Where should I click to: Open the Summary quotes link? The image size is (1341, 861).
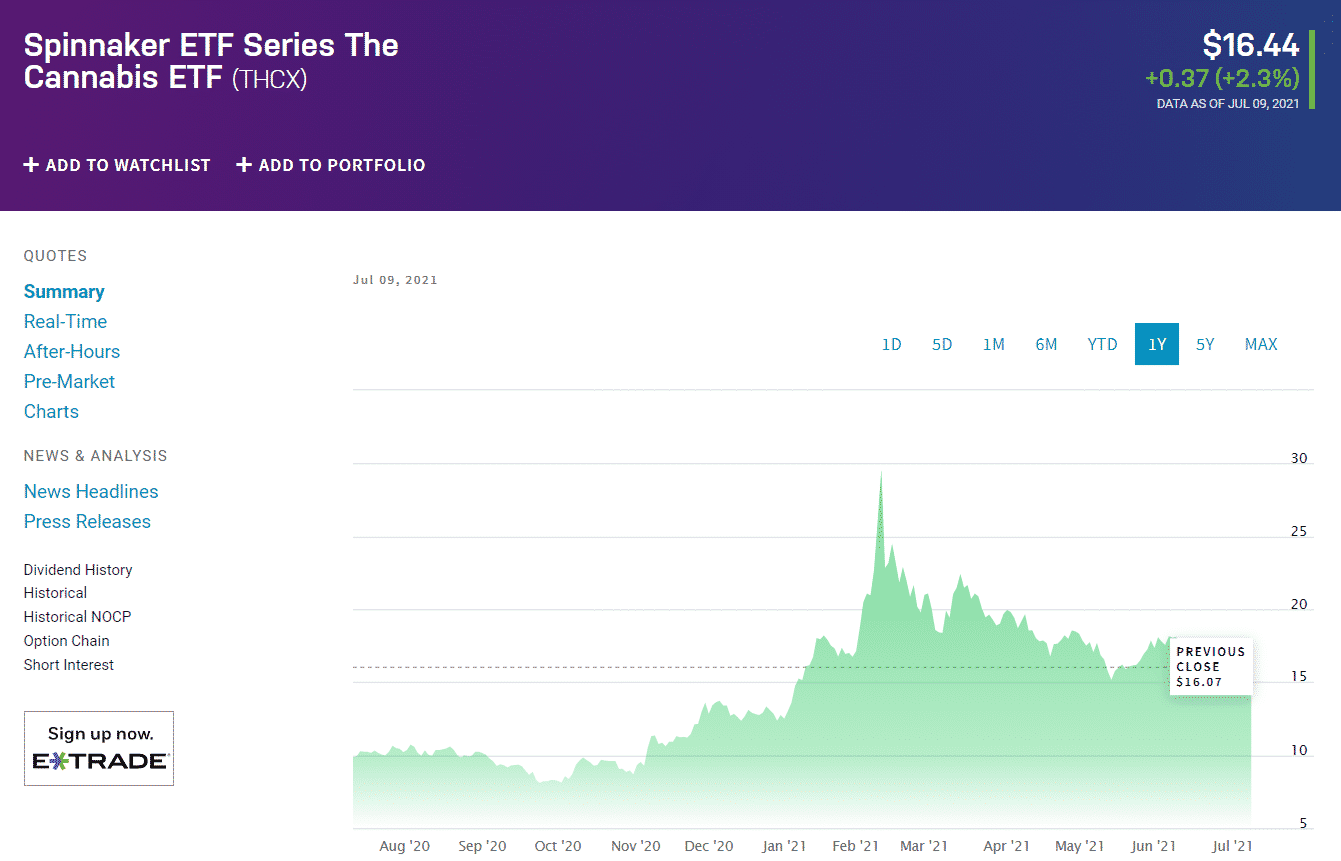[x=64, y=292]
